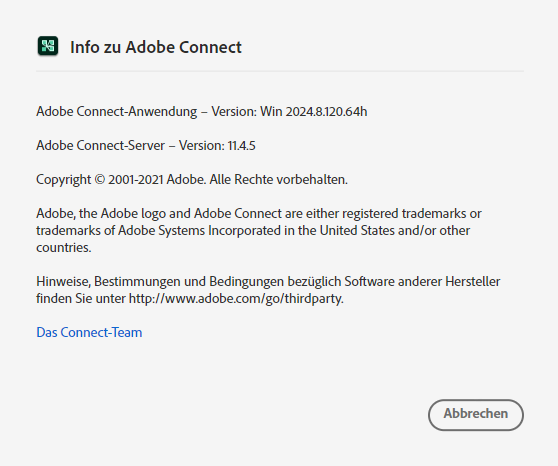Click the words finden Sie unter
The image size is (558, 466).
point(81,298)
